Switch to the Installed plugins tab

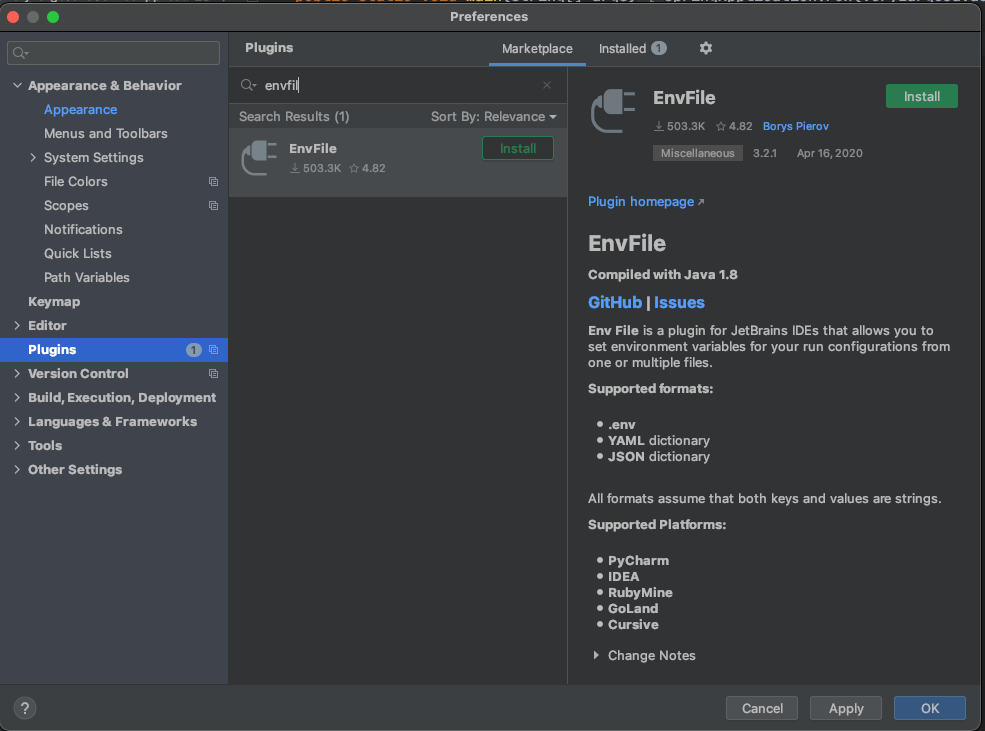click(x=632, y=49)
